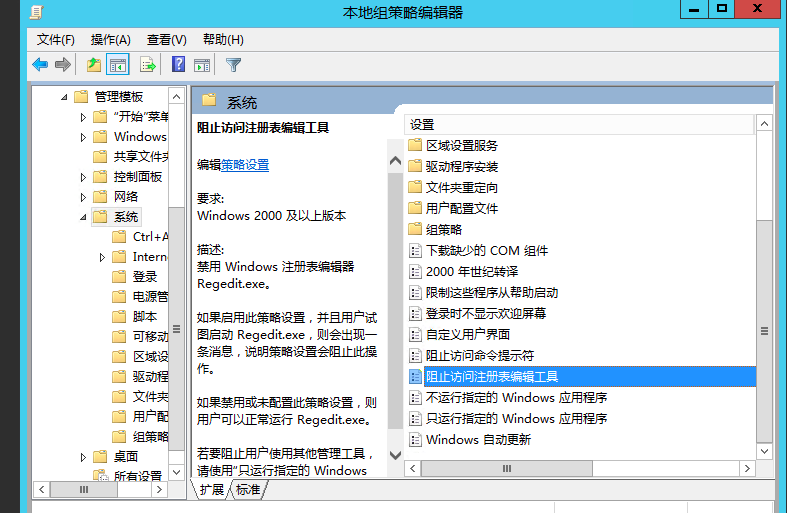Click the policy icon beside 限制这些程序从帮助启动
The width and height of the screenshot is (787, 513).
tap(415, 292)
